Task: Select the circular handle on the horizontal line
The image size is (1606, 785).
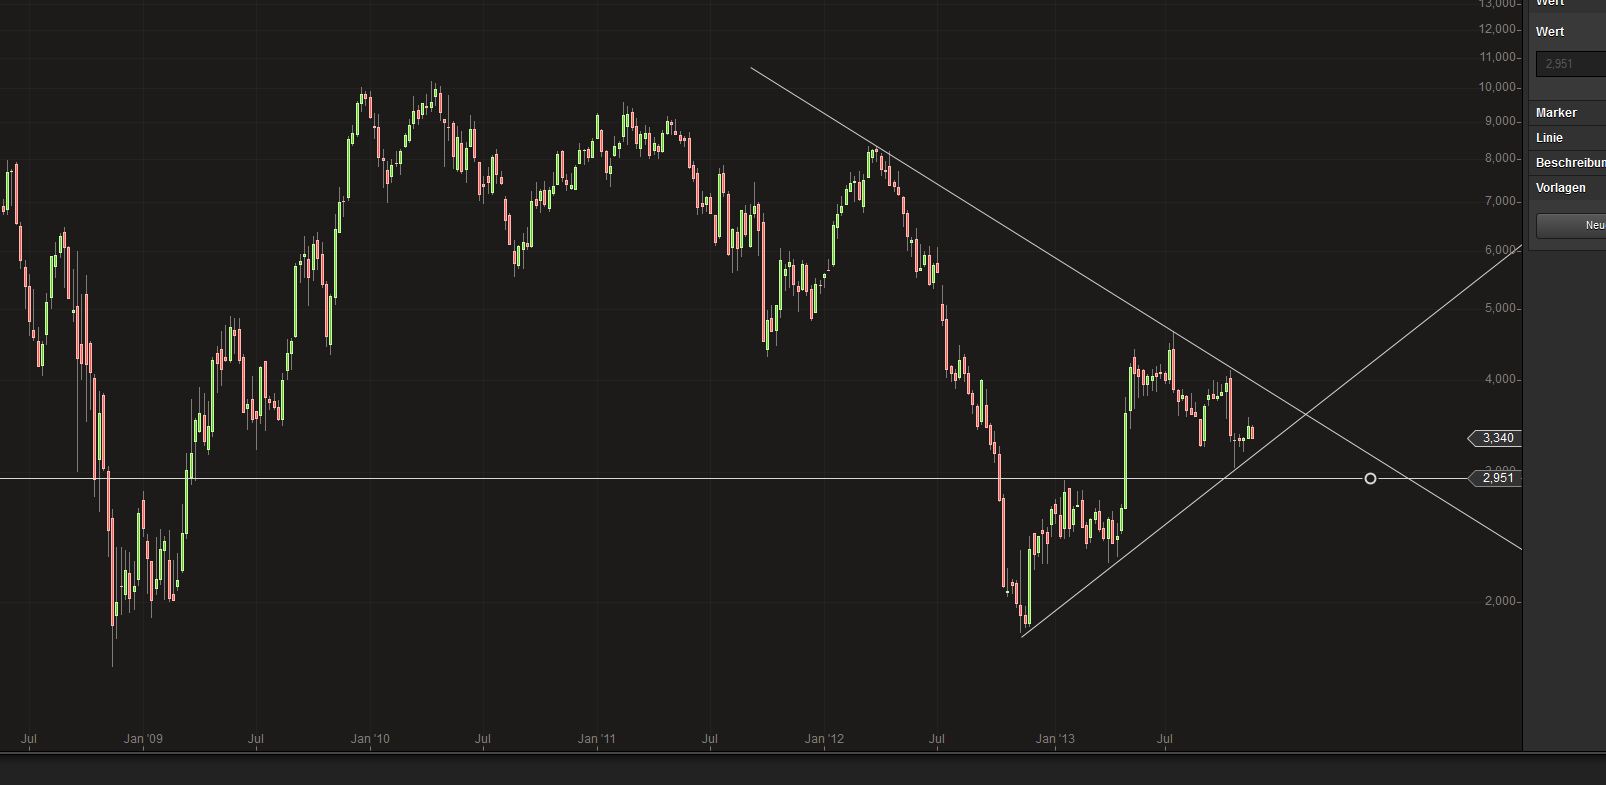Action: (1370, 479)
